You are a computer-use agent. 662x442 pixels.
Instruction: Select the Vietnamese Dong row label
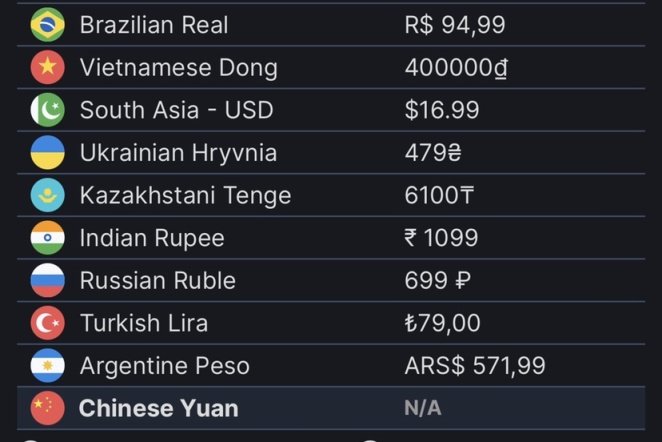[179, 68]
